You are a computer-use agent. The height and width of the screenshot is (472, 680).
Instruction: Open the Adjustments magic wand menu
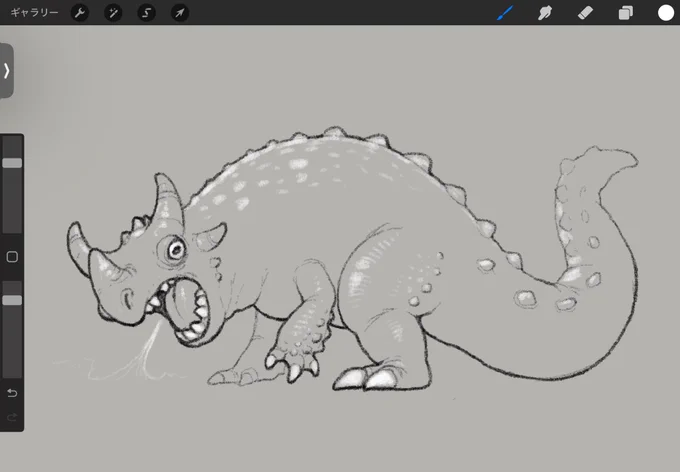(113, 13)
